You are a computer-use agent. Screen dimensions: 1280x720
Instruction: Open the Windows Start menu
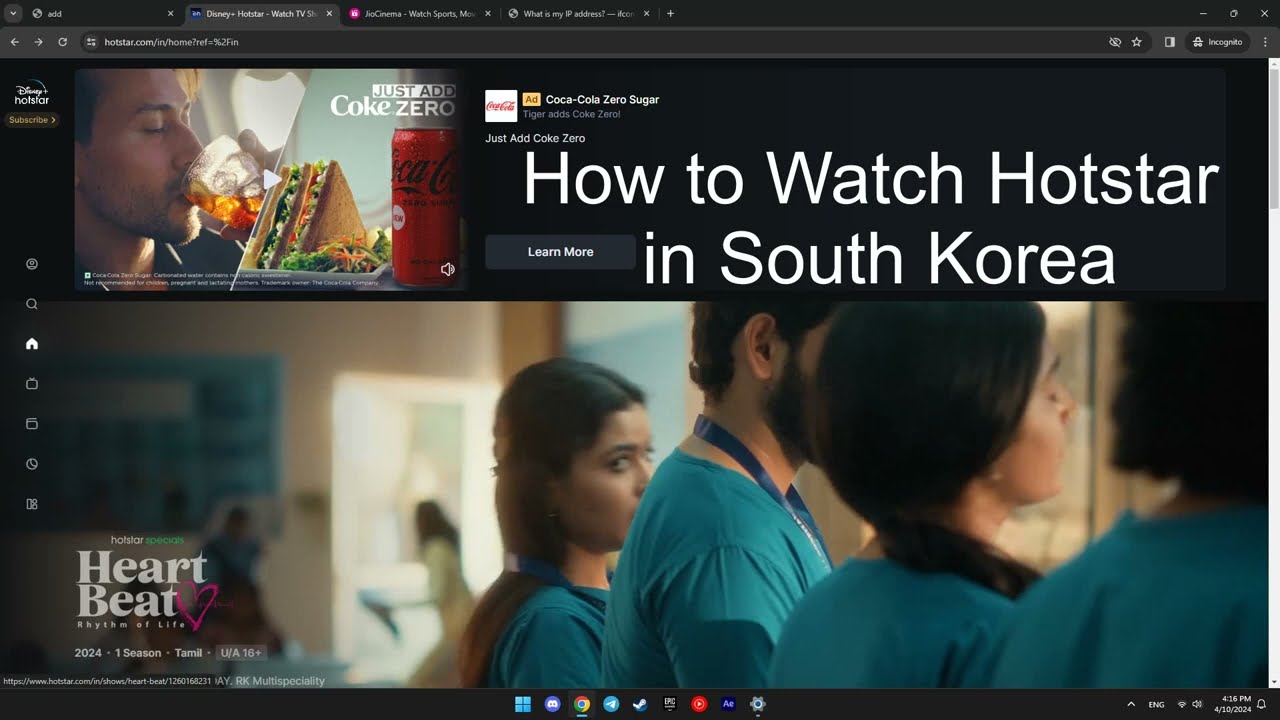coord(523,704)
